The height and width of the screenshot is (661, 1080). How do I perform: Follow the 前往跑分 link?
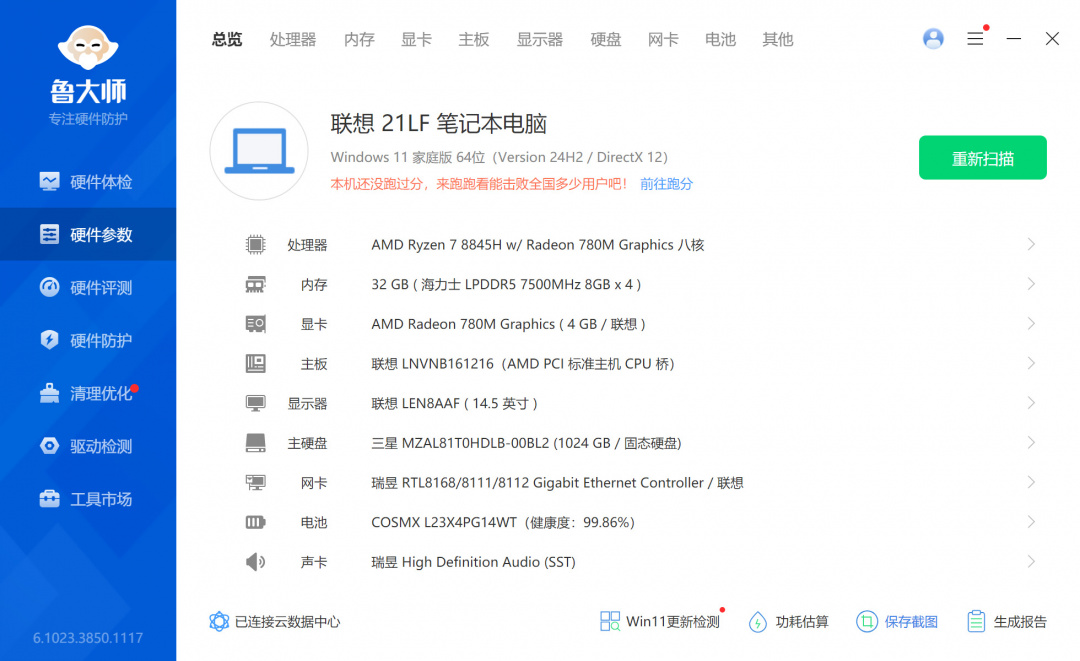(666, 184)
